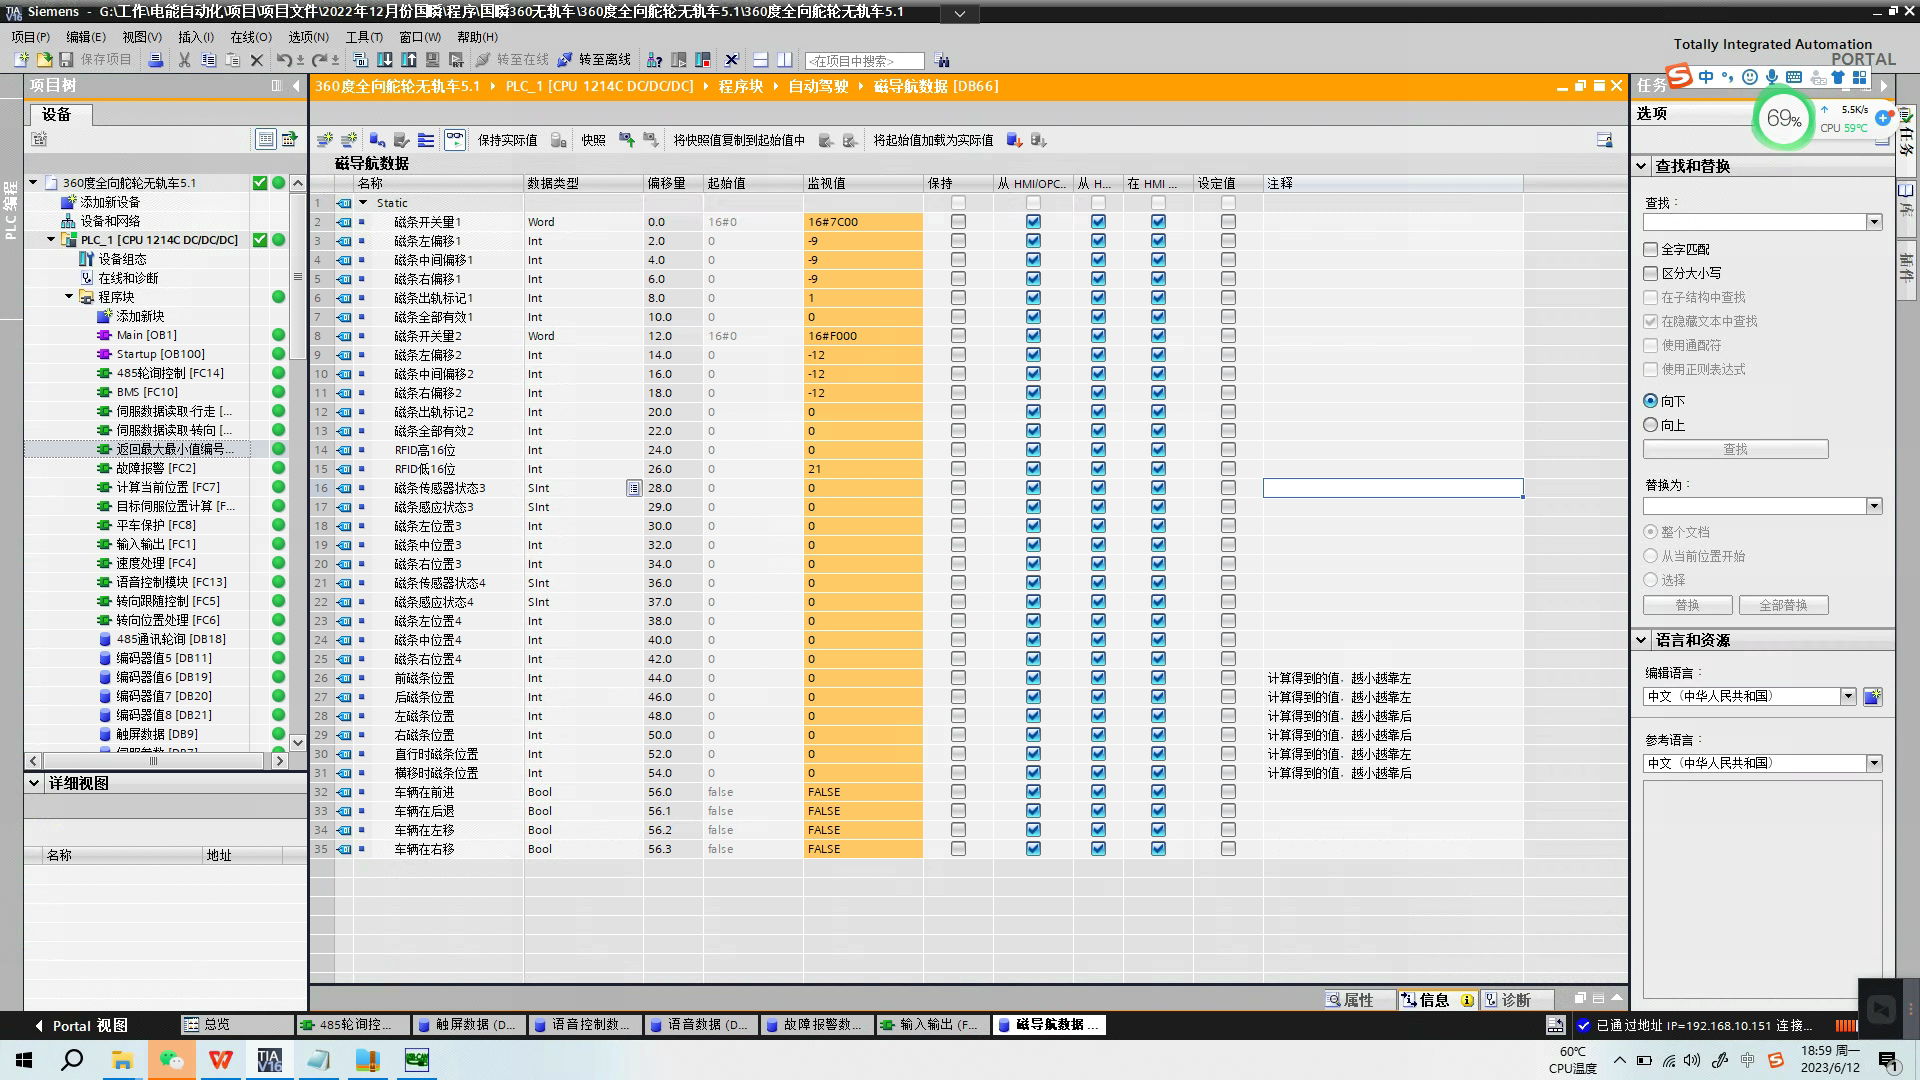Create a new project via toolbar icon
1920x1080 pixels.
tap(20, 60)
